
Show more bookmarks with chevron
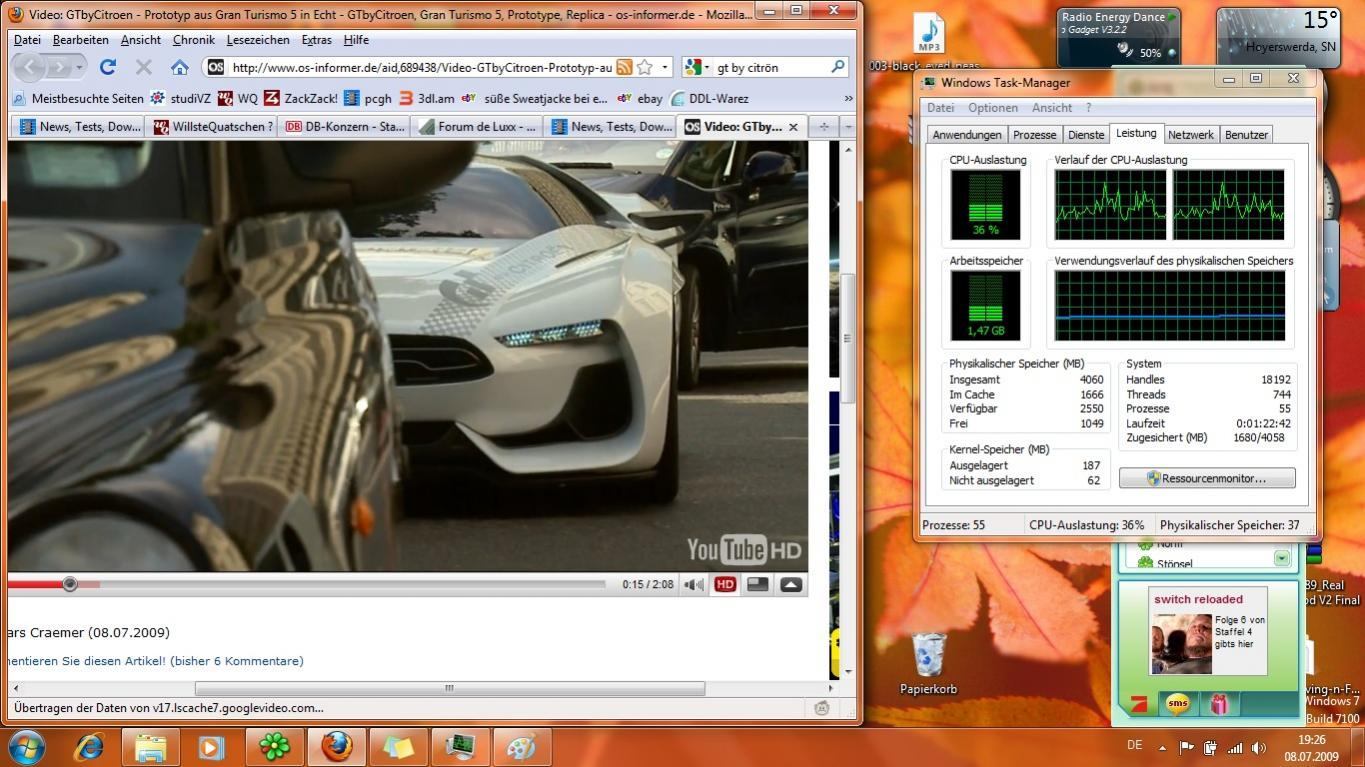pyautogui.click(x=848, y=98)
